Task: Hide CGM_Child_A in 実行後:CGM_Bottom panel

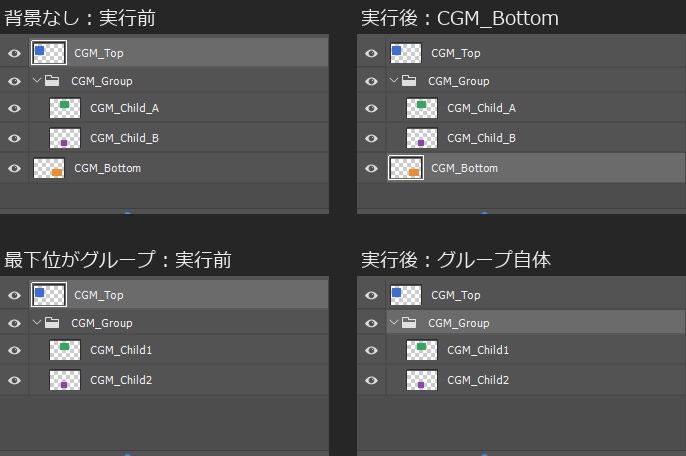Action: click(x=371, y=109)
